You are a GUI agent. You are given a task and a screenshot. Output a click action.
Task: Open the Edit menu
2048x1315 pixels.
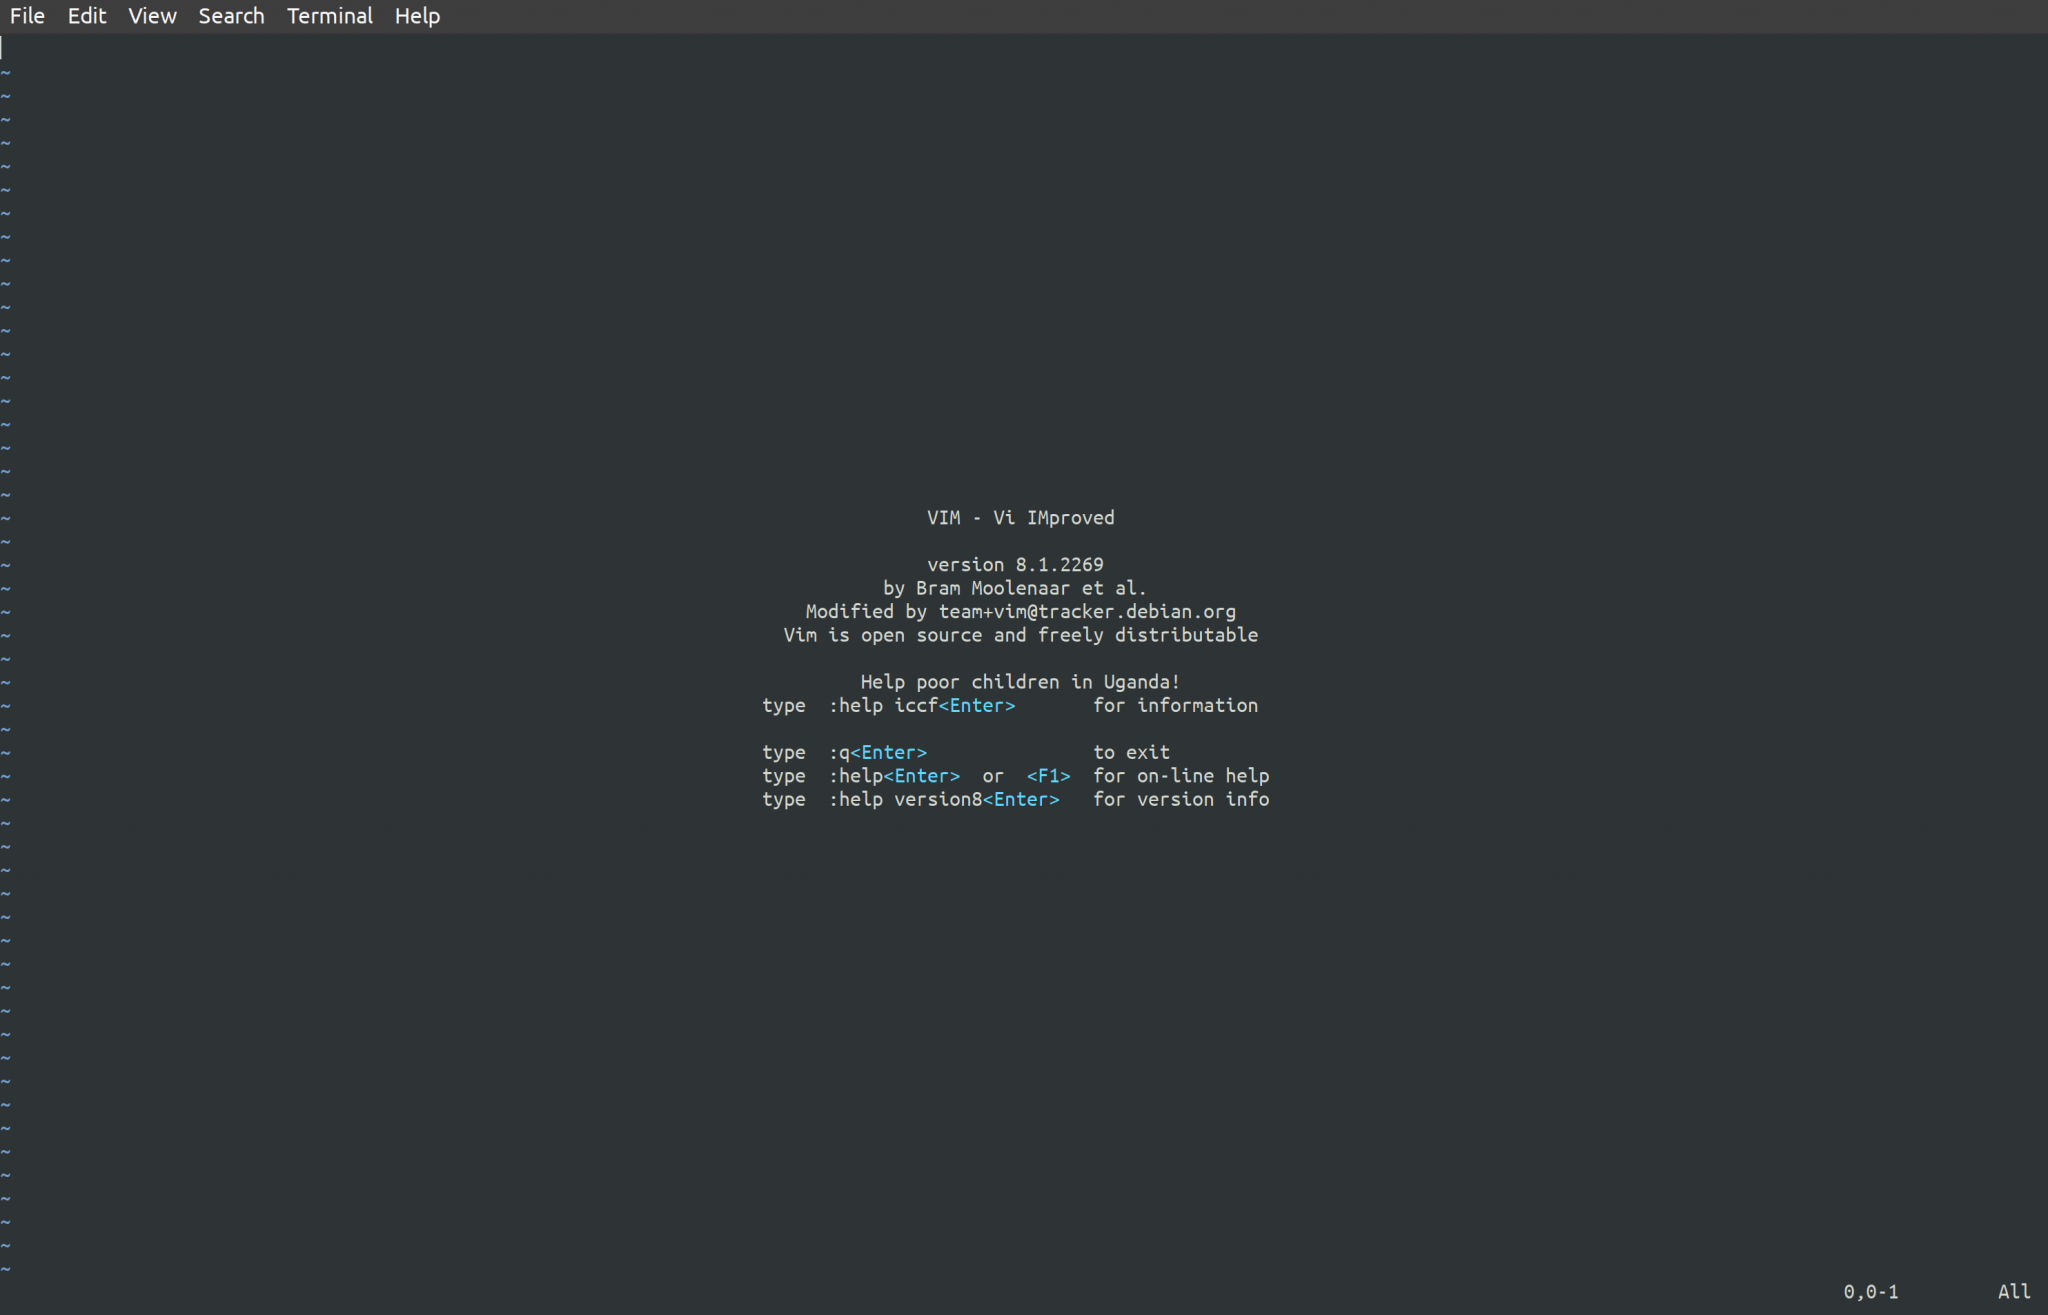coord(87,15)
